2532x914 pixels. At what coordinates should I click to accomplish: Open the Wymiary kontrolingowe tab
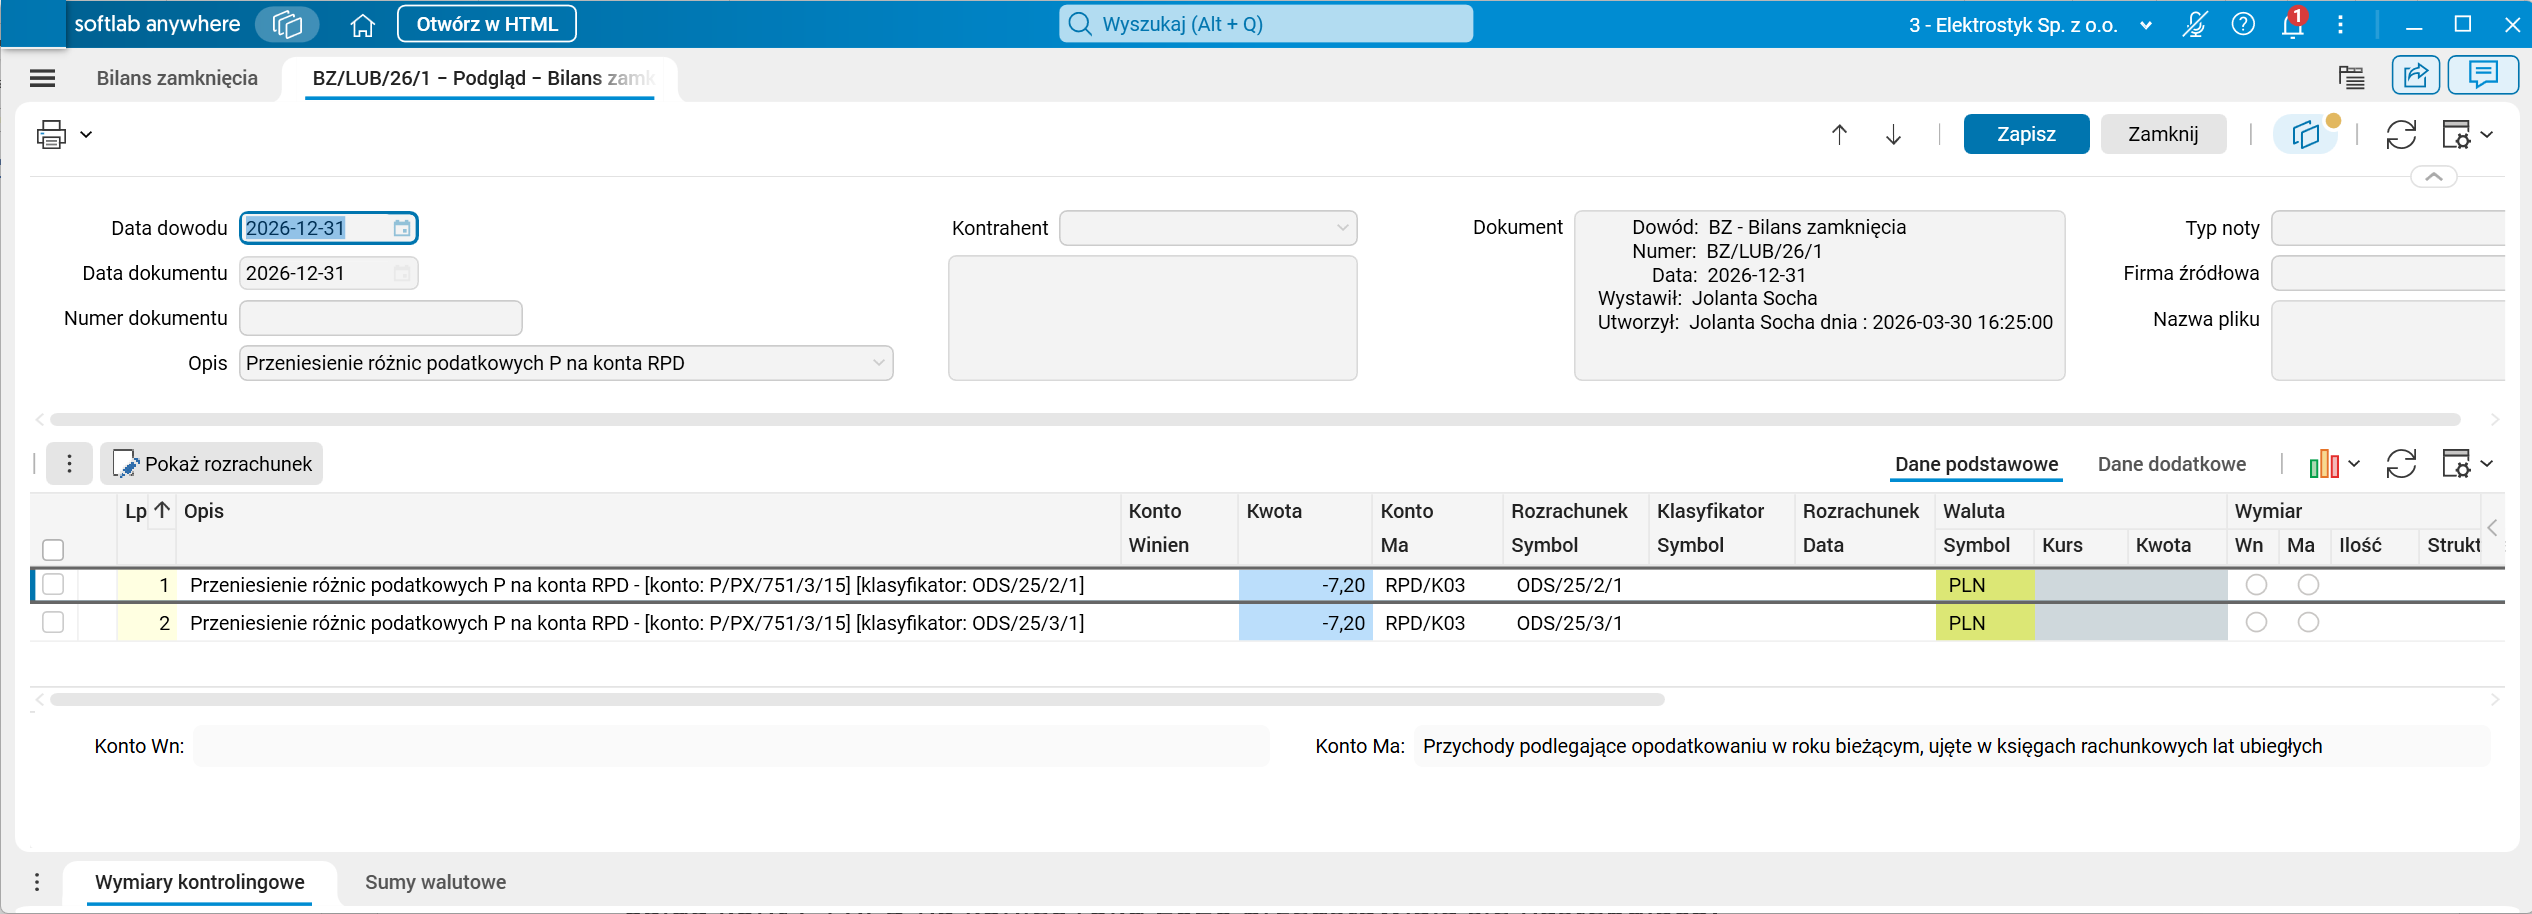[200, 882]
